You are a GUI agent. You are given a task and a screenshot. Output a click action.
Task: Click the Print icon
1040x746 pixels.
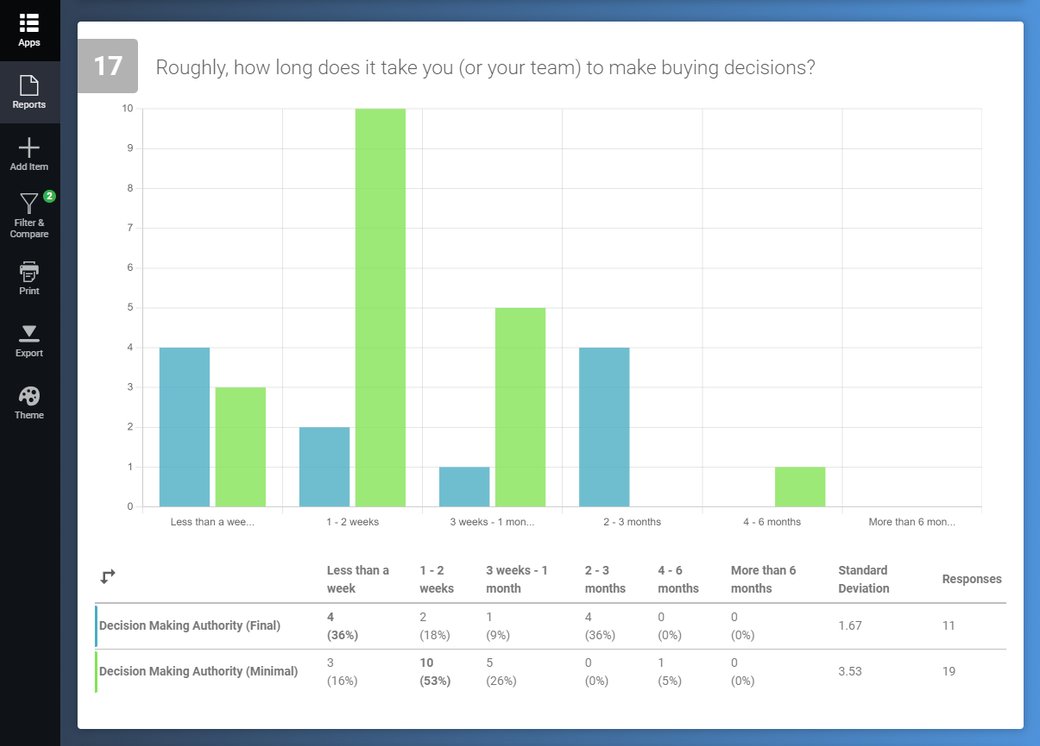coord(29,273)
